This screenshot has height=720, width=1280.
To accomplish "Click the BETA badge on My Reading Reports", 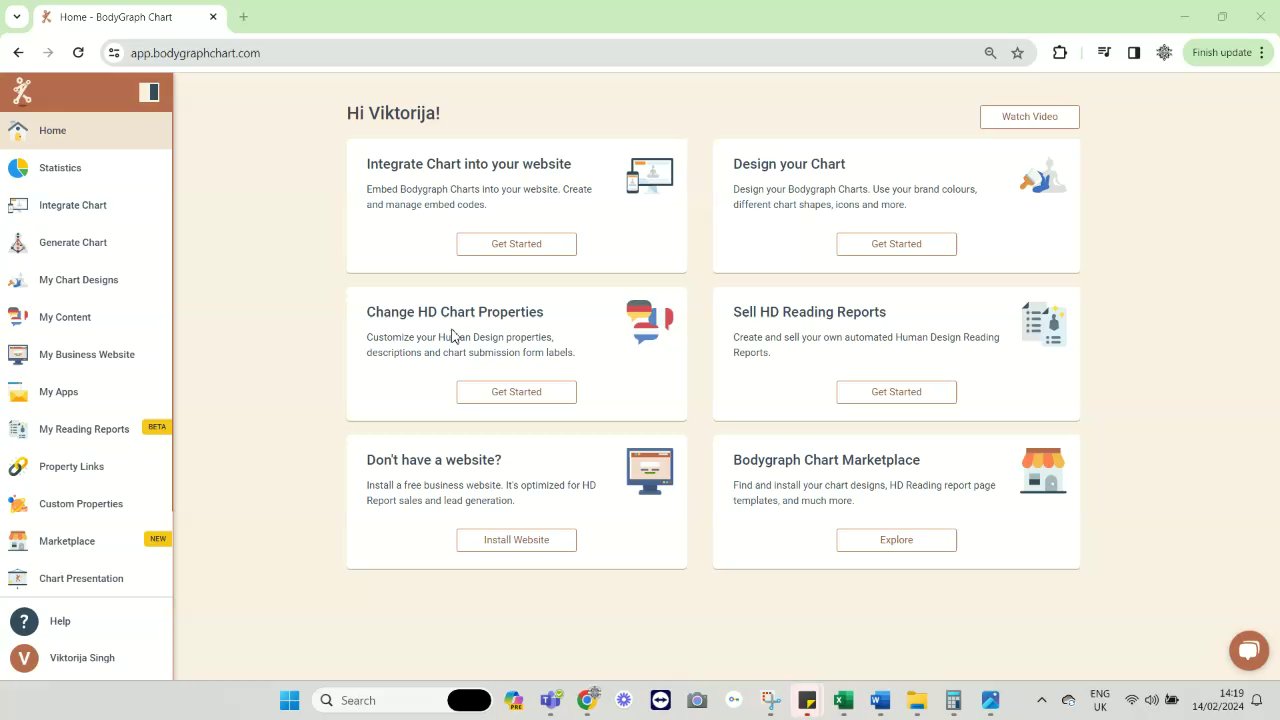I will coord(157,427).
